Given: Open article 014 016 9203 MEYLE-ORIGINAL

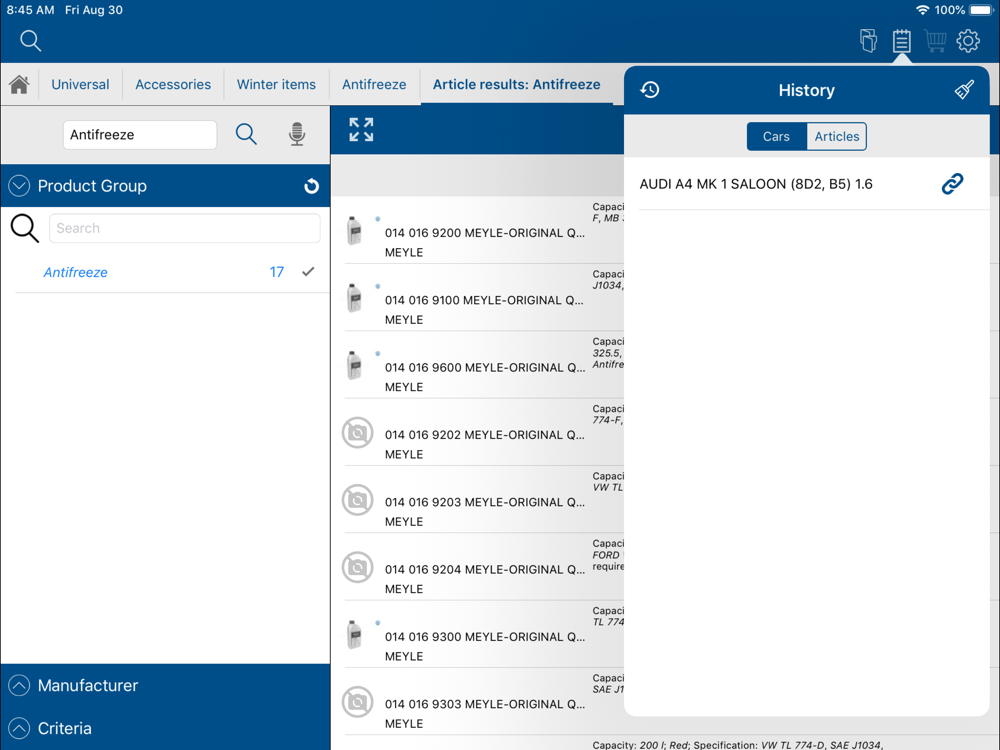Looking at the screenshot, I should (x=485, y=502).
